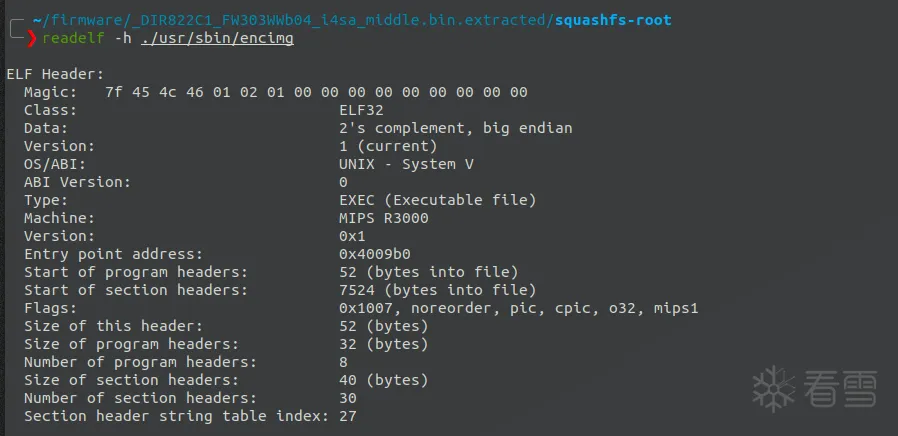Click the Section header string table index label
This screenshot has height=436, width=898.
click(175, 416)
